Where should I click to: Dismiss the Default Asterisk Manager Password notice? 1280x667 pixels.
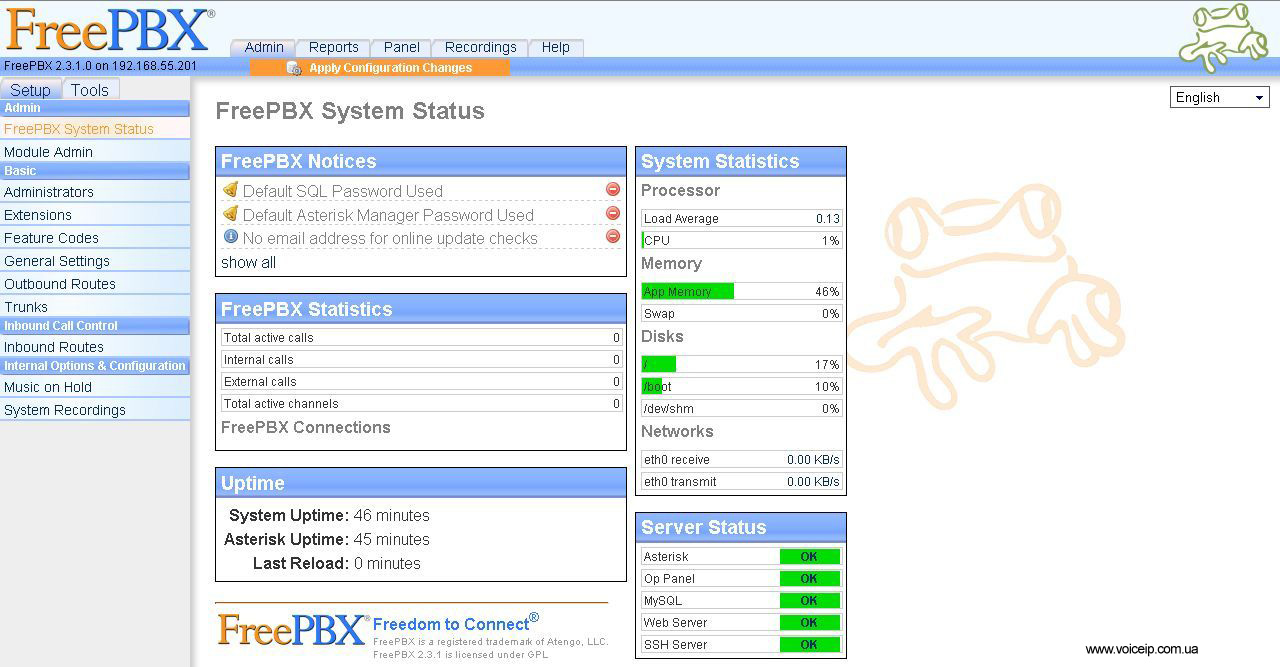tap(613, 213)
